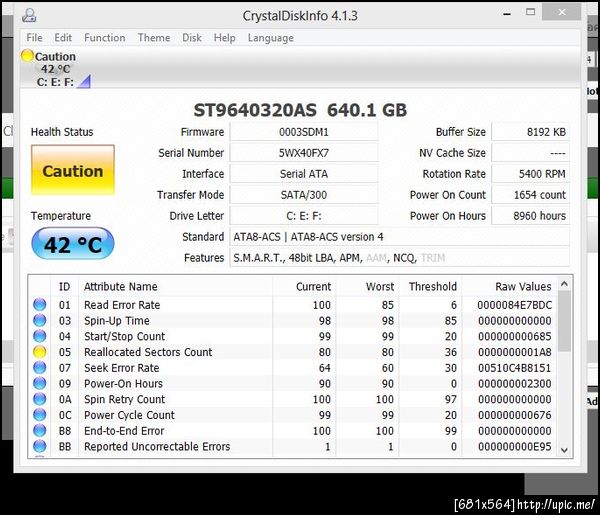Minimize the CrystalDiskInfo window
Screen dimensions: 600x515
point(507,13)
